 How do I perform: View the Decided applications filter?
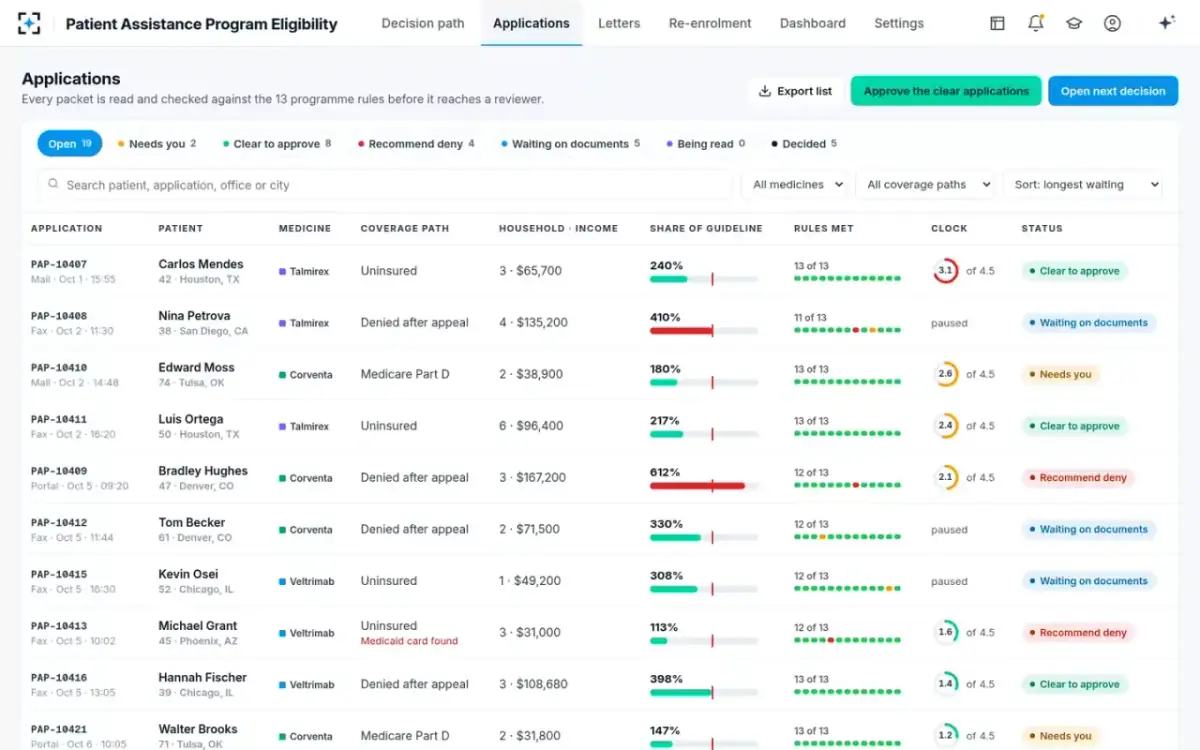pyautogui.click(x=804, y=144)
